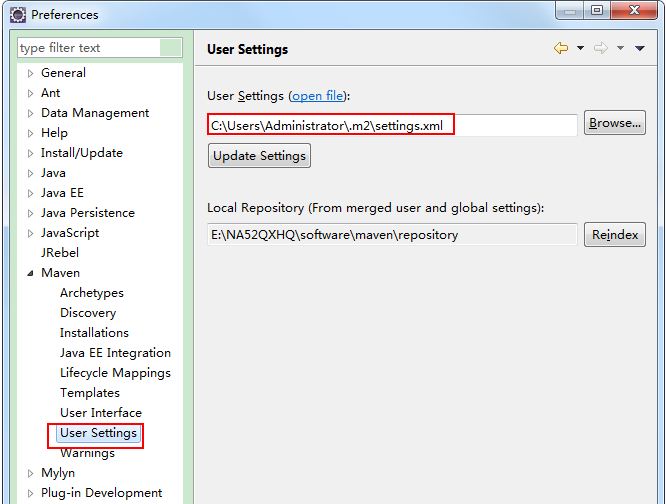Click Browse for settings file
Viewport: 666px width, 504px height.
[x=615, y=123]
